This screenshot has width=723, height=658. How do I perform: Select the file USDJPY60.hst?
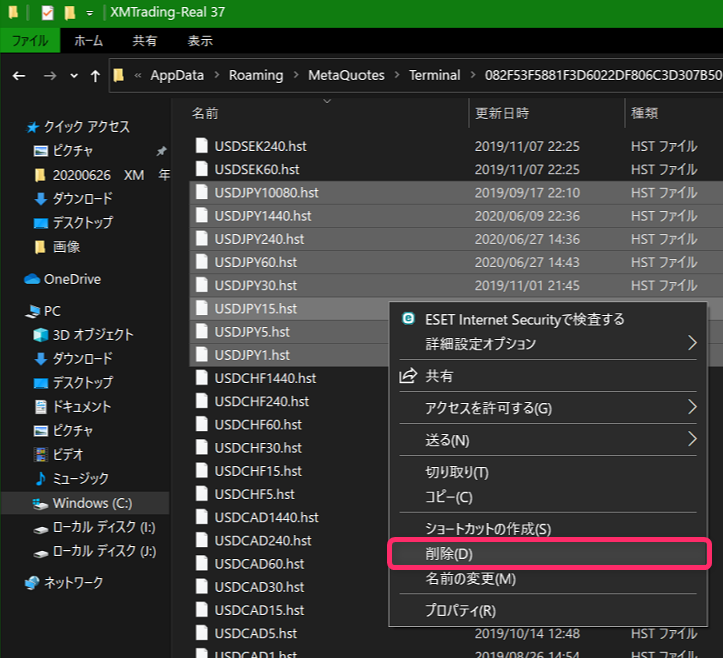(x=255, y=262)
